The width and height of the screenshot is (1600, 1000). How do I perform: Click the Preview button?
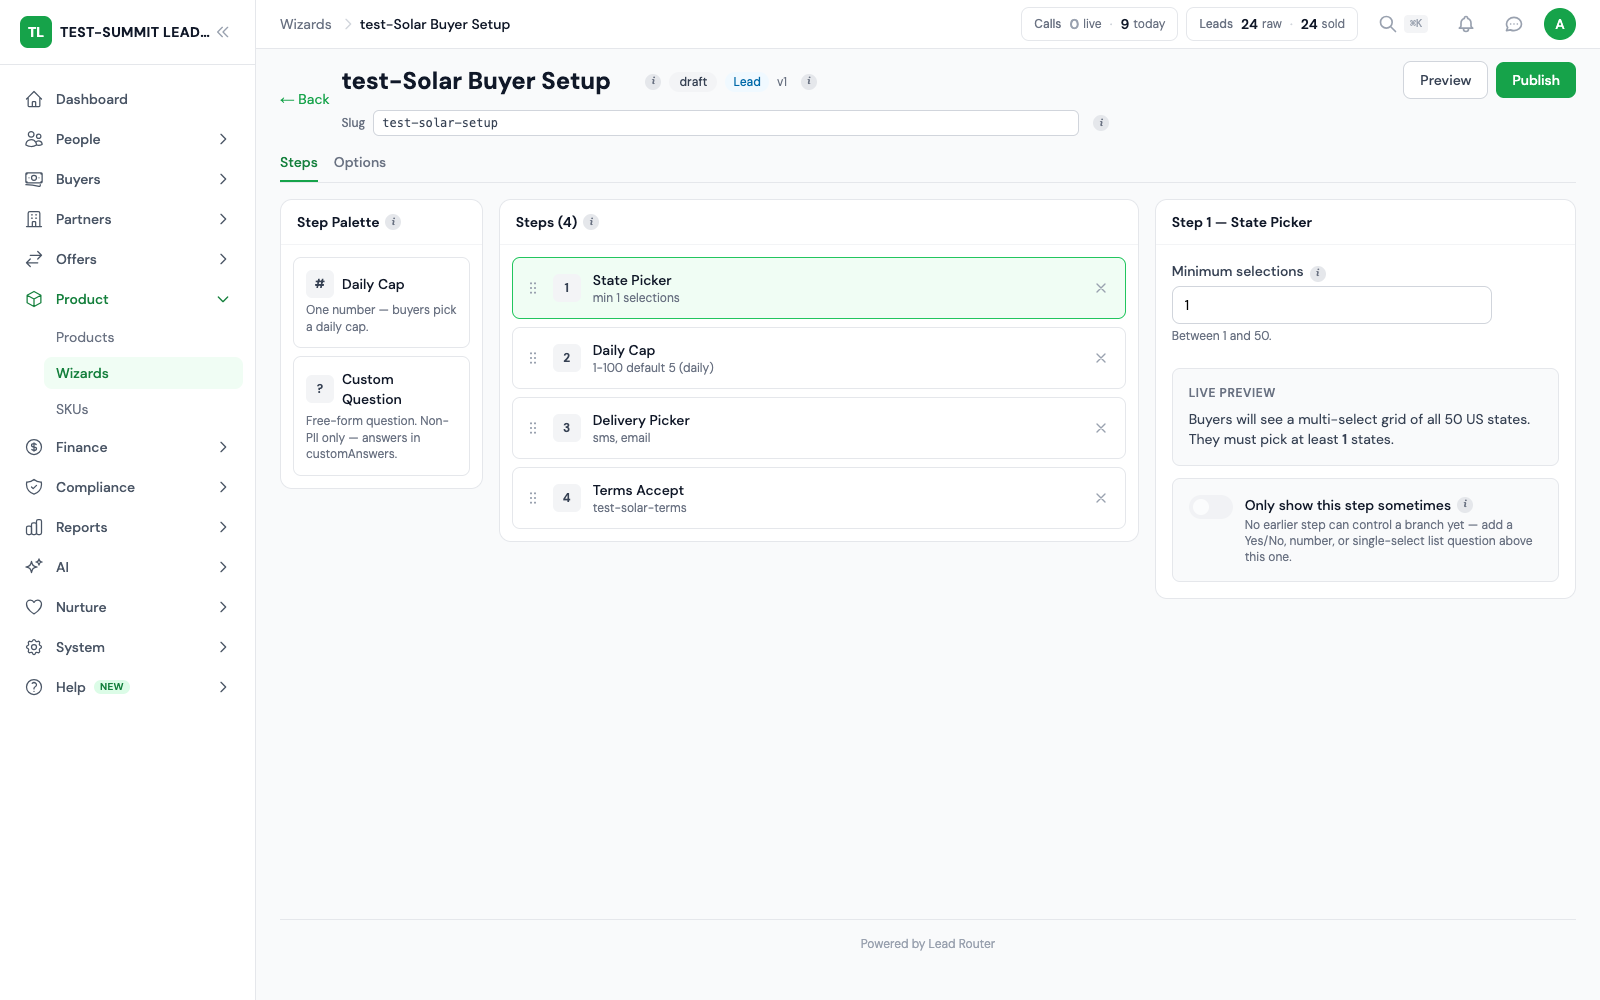1445,80
